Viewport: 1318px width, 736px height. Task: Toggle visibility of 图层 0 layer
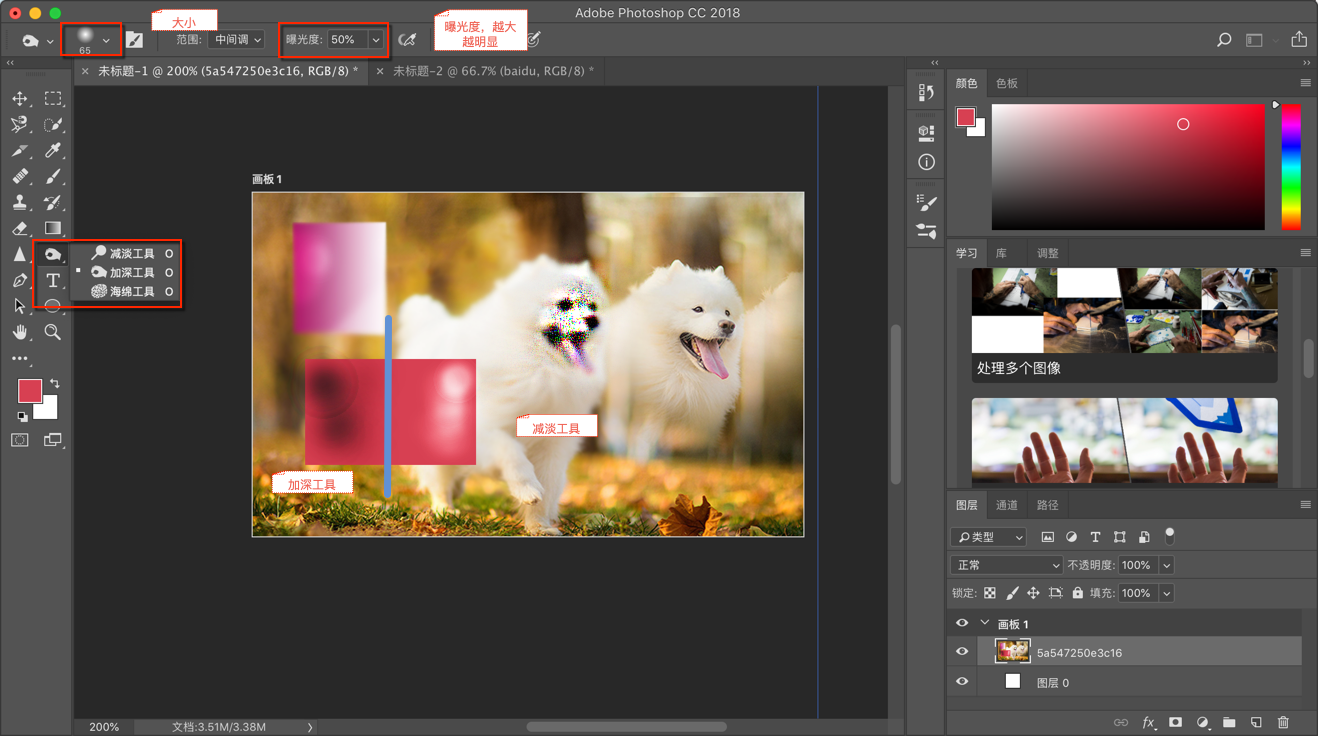point(962,682)
